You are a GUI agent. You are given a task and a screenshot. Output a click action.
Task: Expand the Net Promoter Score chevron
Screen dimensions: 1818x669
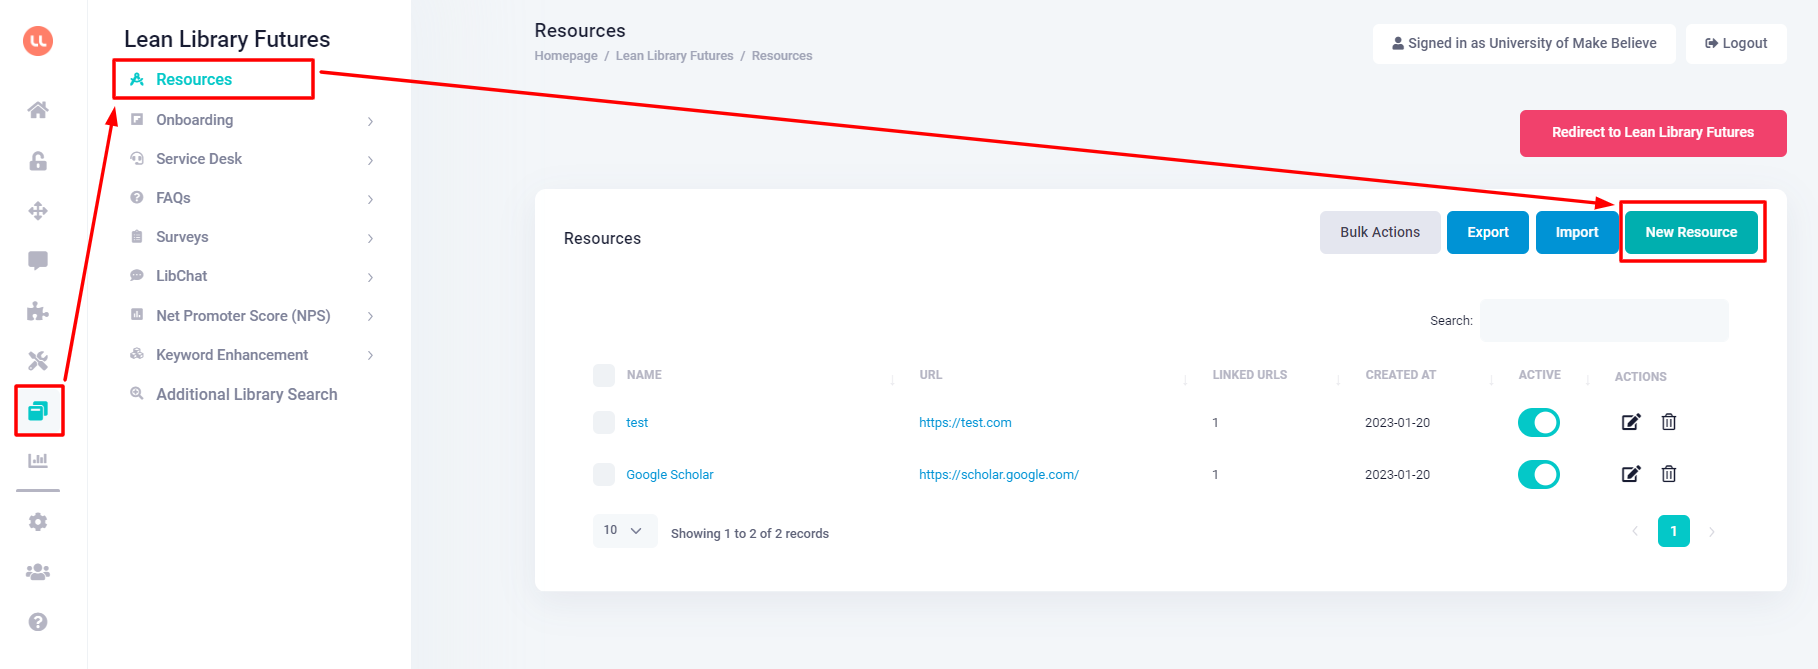coord(370,316)
